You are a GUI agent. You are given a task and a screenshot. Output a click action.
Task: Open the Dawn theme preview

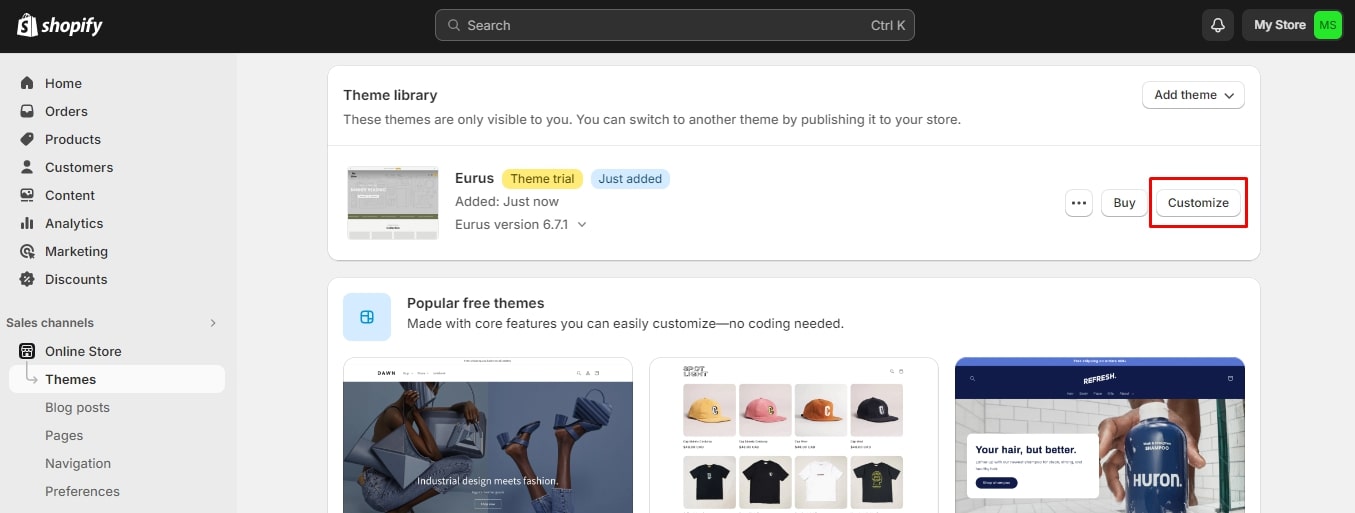[488, 435]
